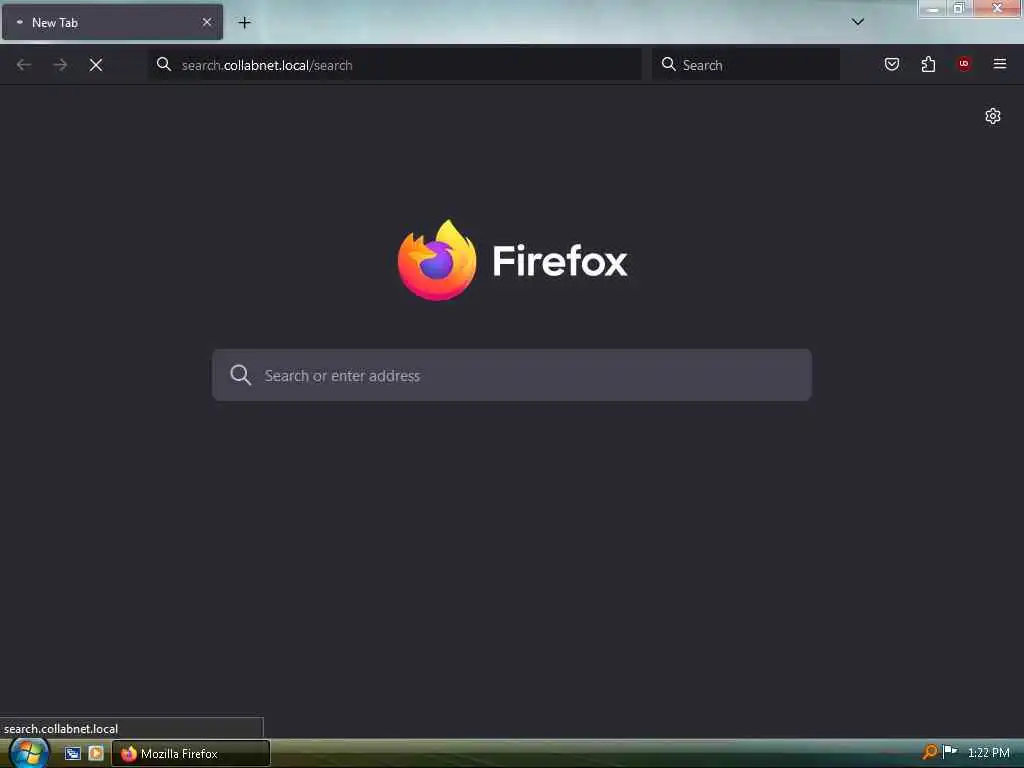Minimize the Firefox window
Image resolution: width=1024 pixels, height=768 pixels.
(933, 8)
